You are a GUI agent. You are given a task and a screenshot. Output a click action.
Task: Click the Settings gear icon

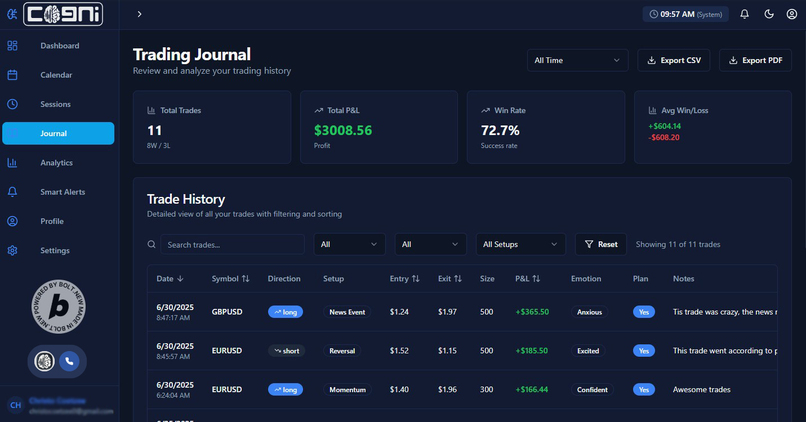[12, 251]
